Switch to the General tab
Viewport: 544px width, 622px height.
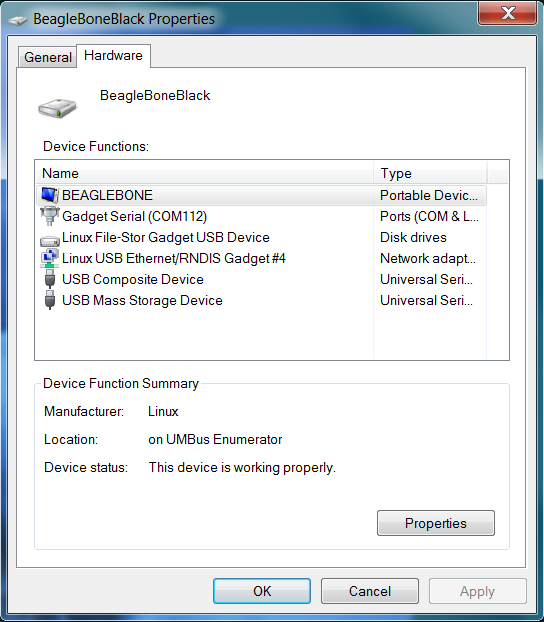(x=48, y=57)
